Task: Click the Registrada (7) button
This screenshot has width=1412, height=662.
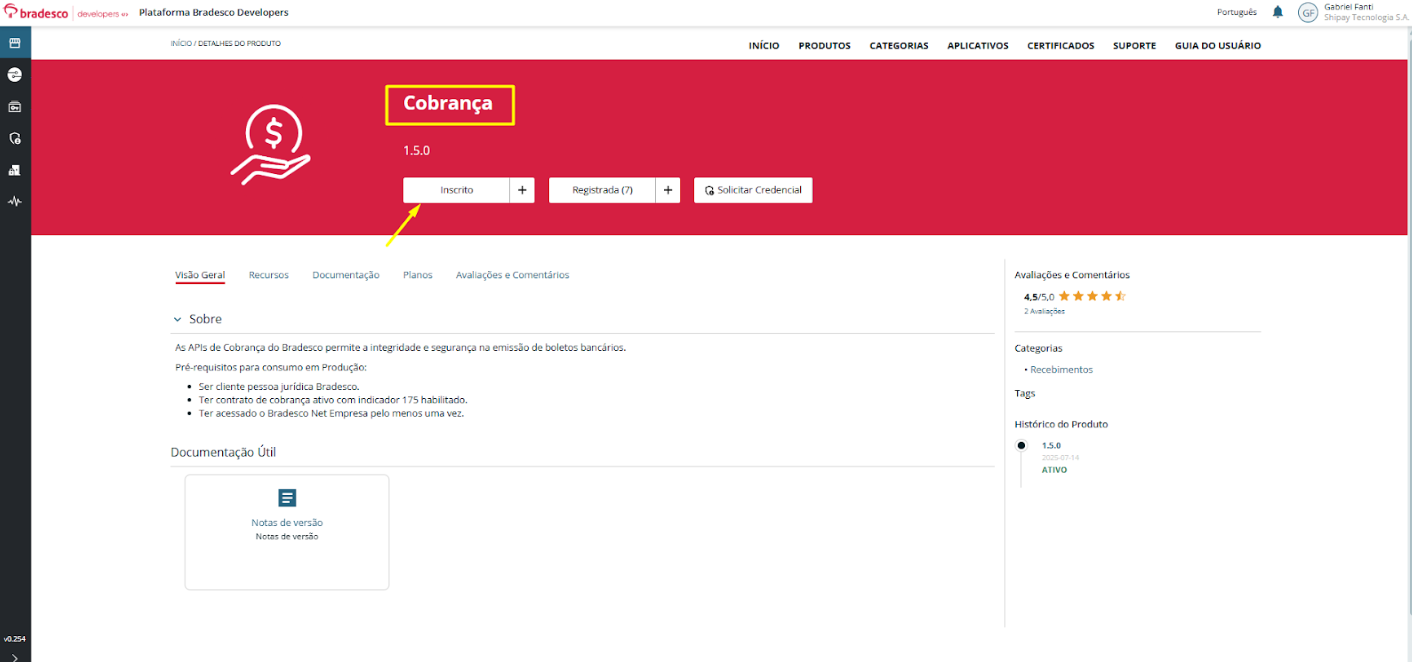Action: 602,190
